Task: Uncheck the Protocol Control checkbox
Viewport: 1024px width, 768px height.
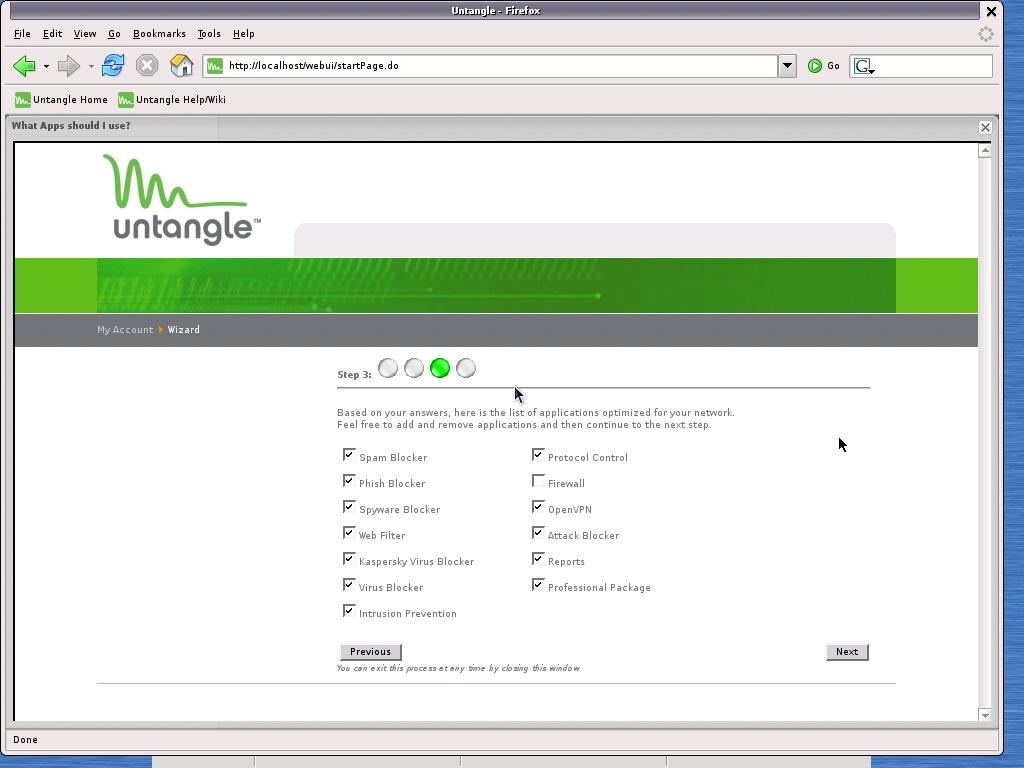Action: tap(538, 455)
